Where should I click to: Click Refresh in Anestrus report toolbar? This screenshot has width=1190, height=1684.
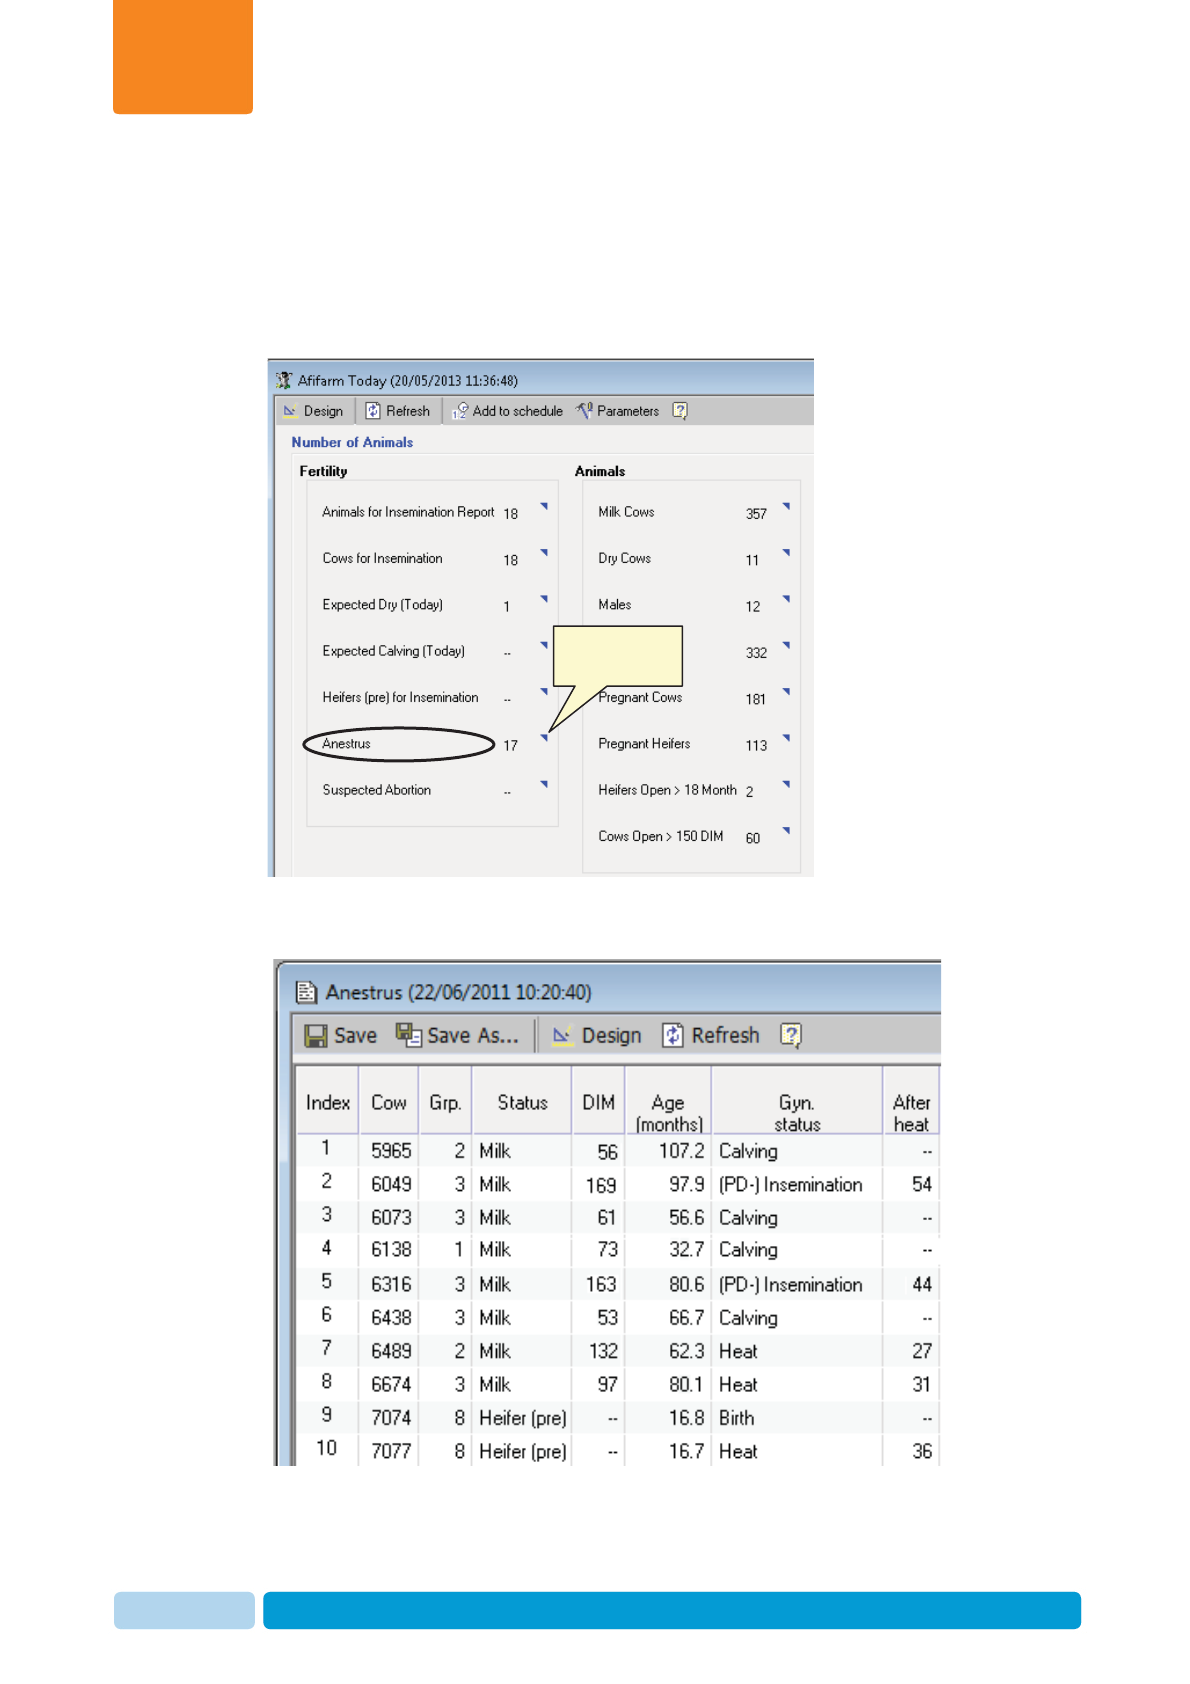click(711, 1035)
